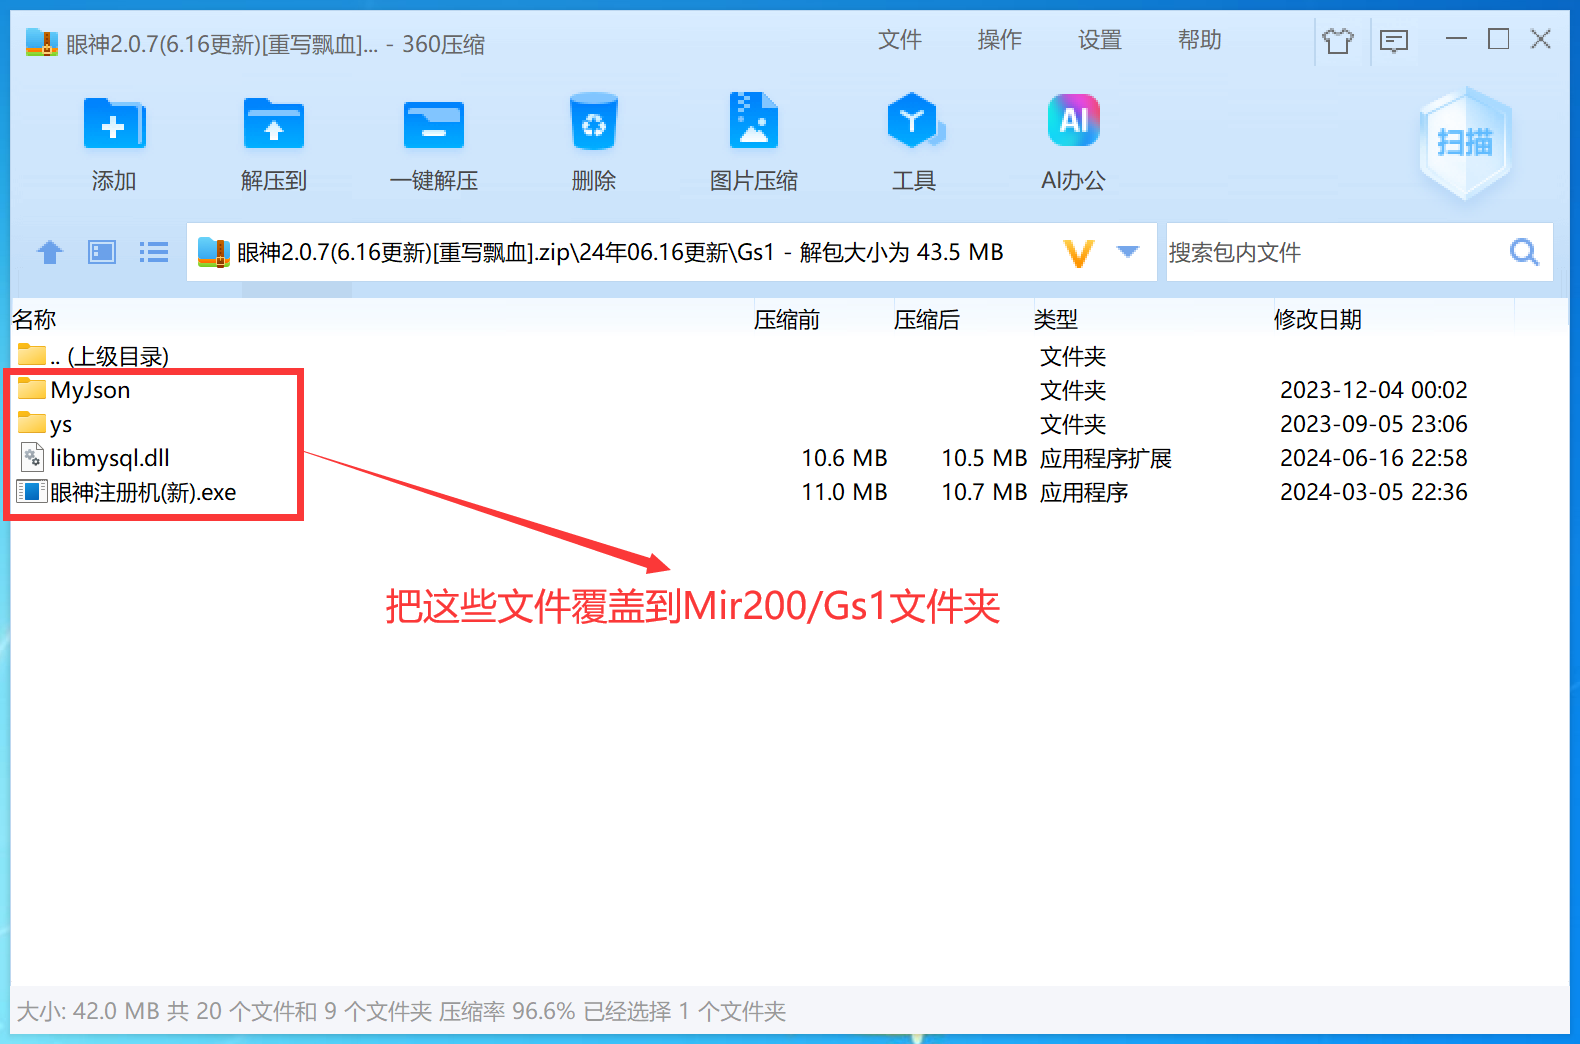Click the orange V icon in address bar
Image resolution: width=1580 pixels, height=1044 pixels.
(1079, 253)
